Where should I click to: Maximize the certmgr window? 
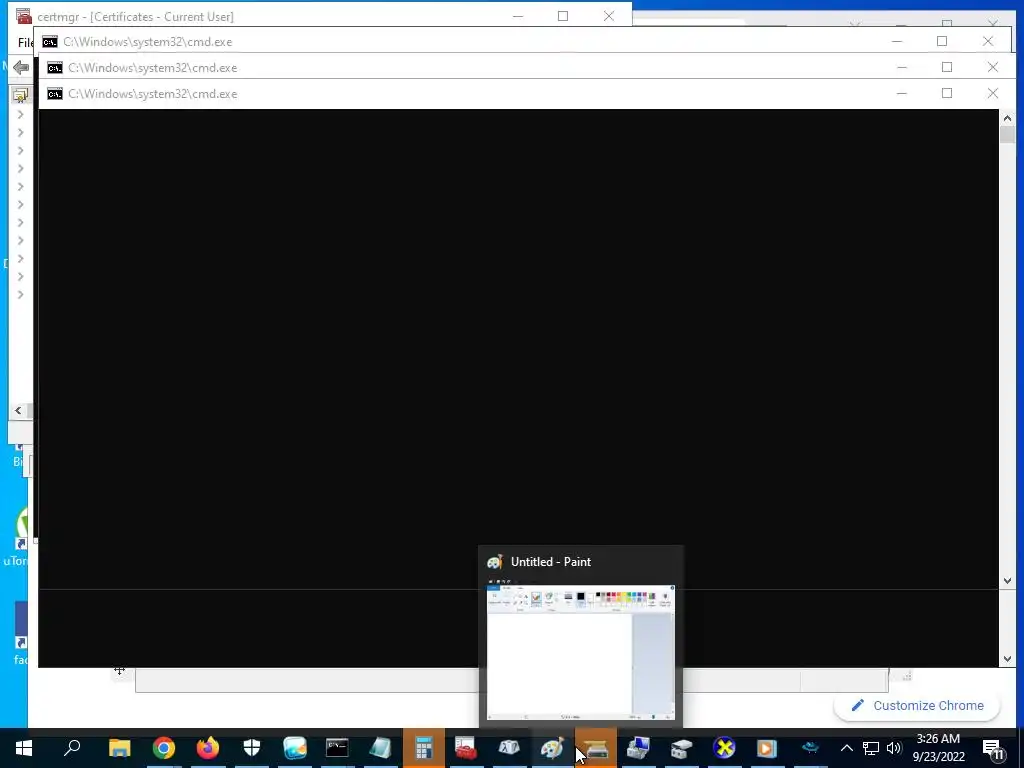click(x=563, y=16)
